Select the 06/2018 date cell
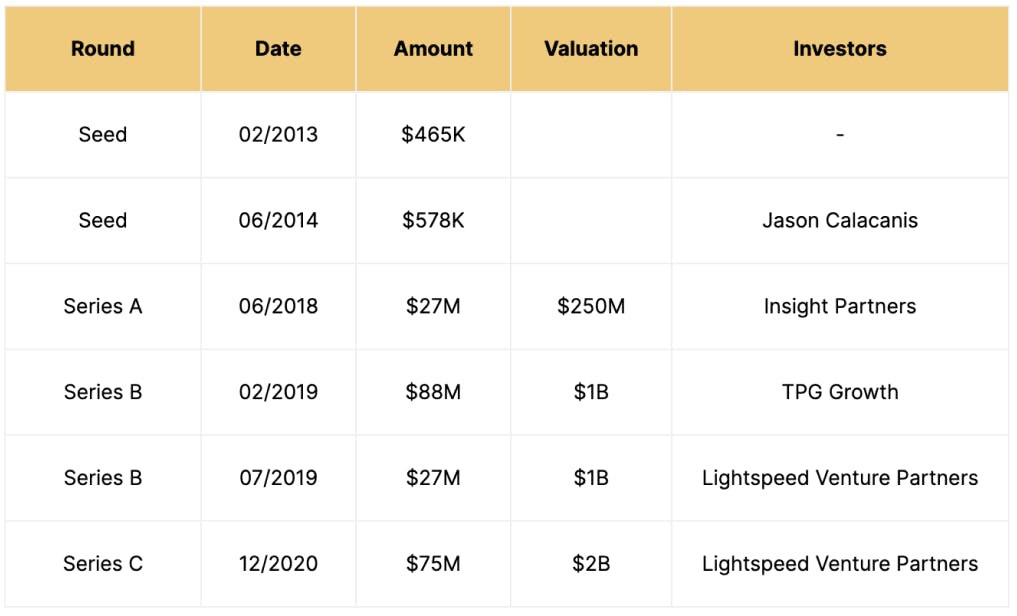 (278, 306)
